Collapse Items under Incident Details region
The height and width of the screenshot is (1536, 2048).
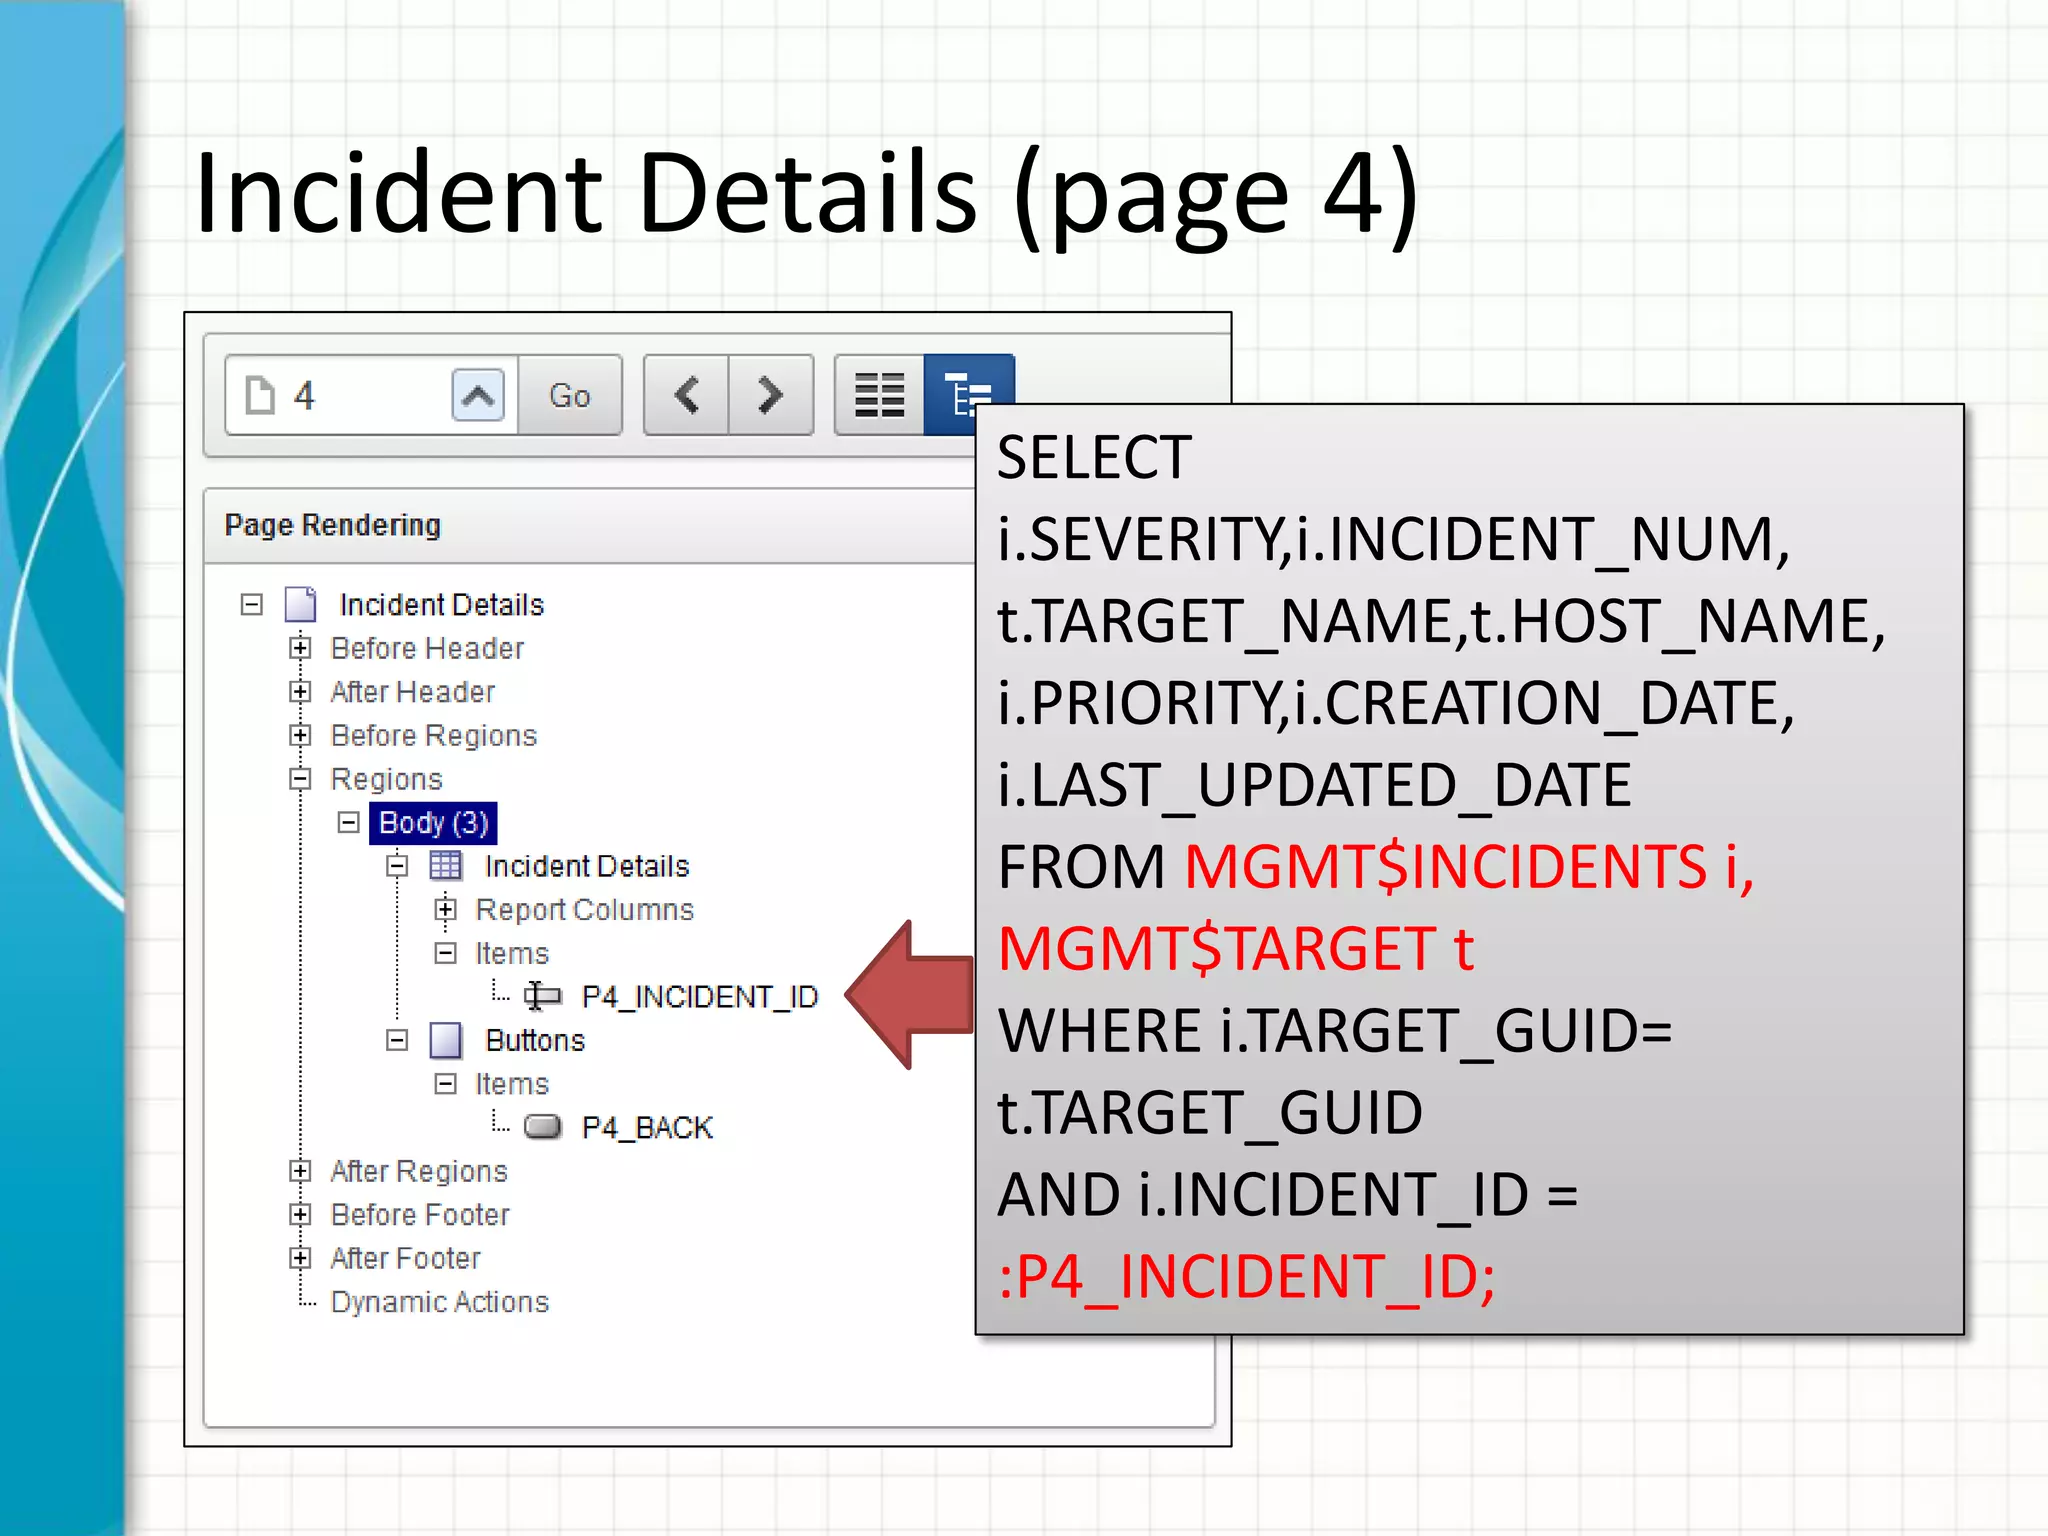pyautogui.click(x=445, y=953)
